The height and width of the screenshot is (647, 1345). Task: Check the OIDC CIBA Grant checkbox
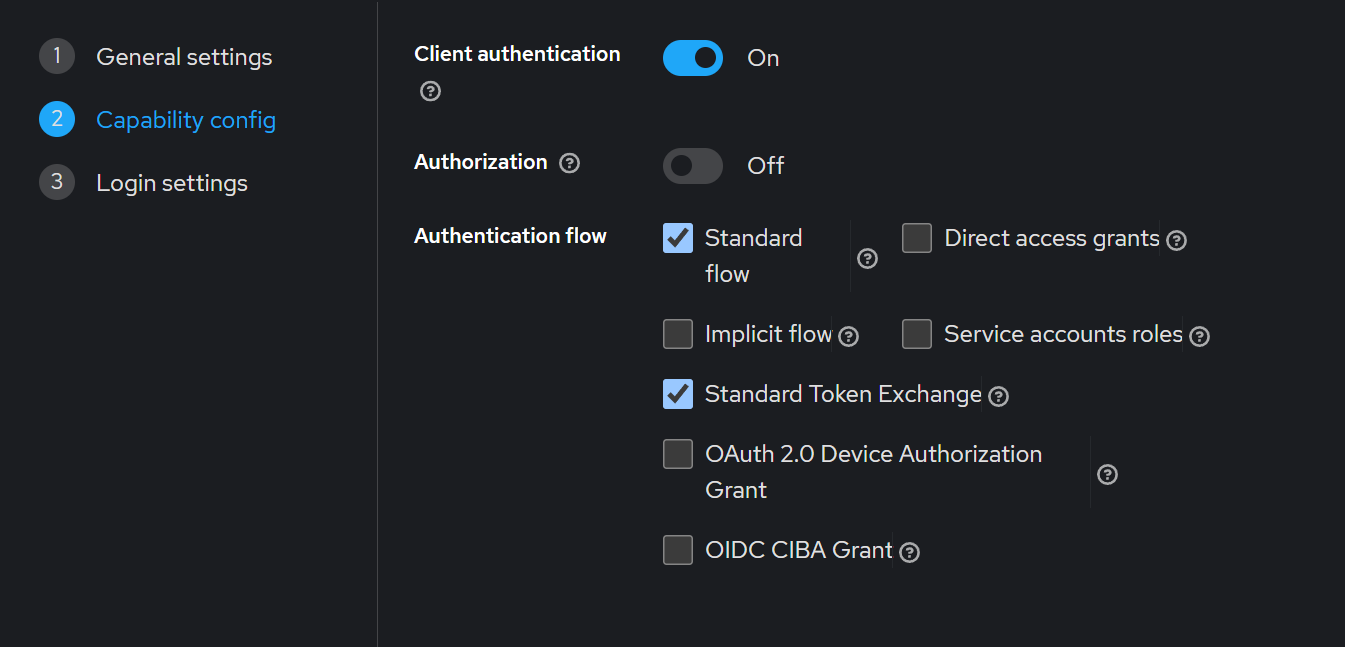coord(678,550)
